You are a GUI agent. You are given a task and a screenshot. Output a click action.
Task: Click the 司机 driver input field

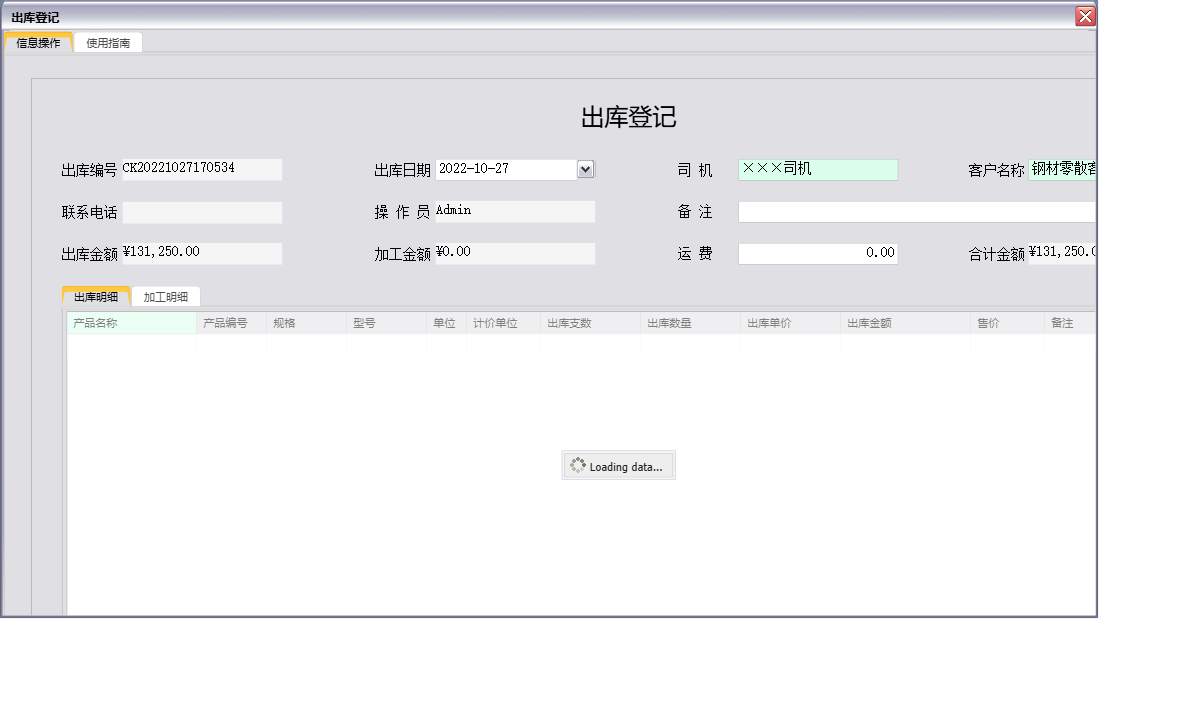[x=818, y=169]
